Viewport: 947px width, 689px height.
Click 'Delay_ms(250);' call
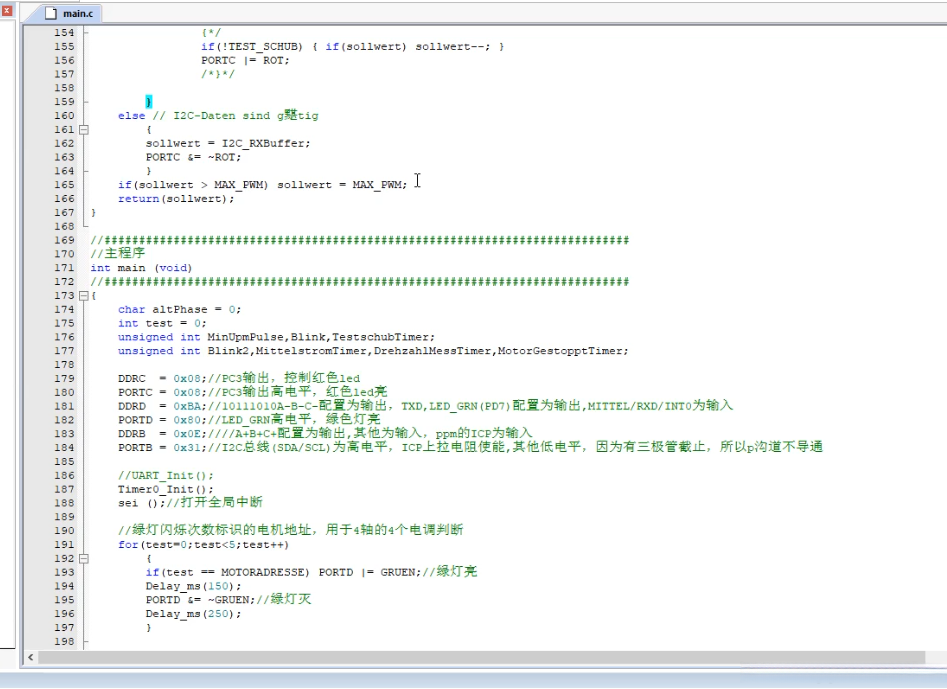coord(193,614)
